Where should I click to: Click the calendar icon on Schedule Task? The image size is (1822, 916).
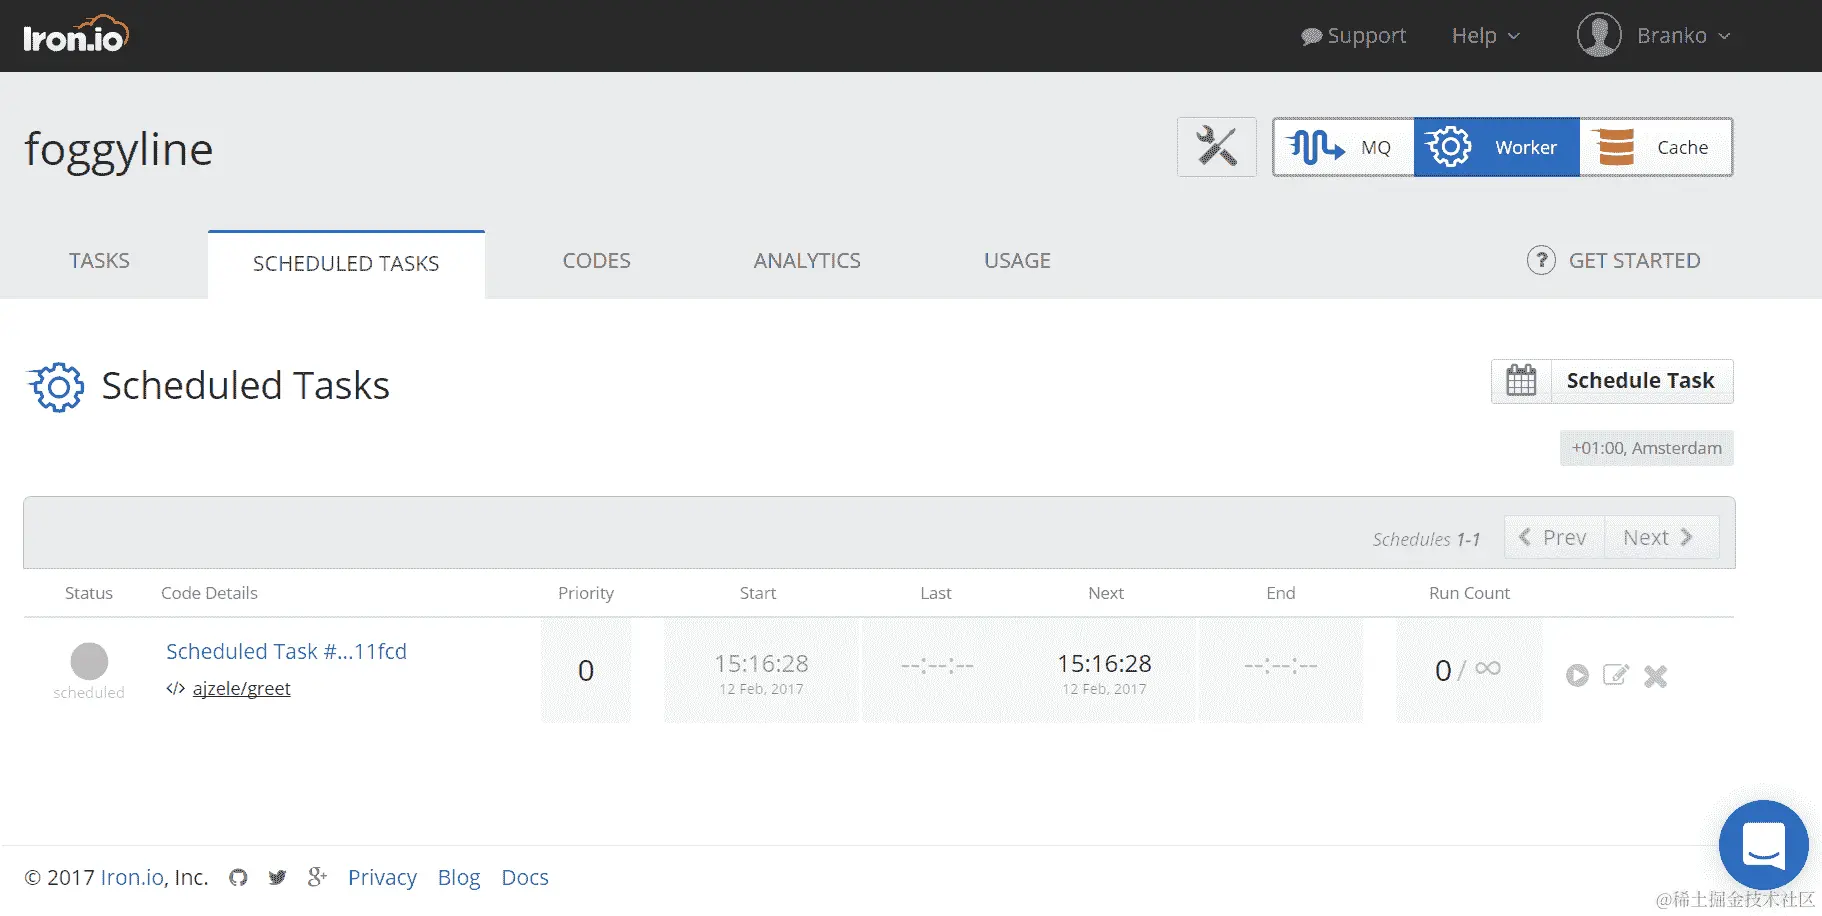1521,381
